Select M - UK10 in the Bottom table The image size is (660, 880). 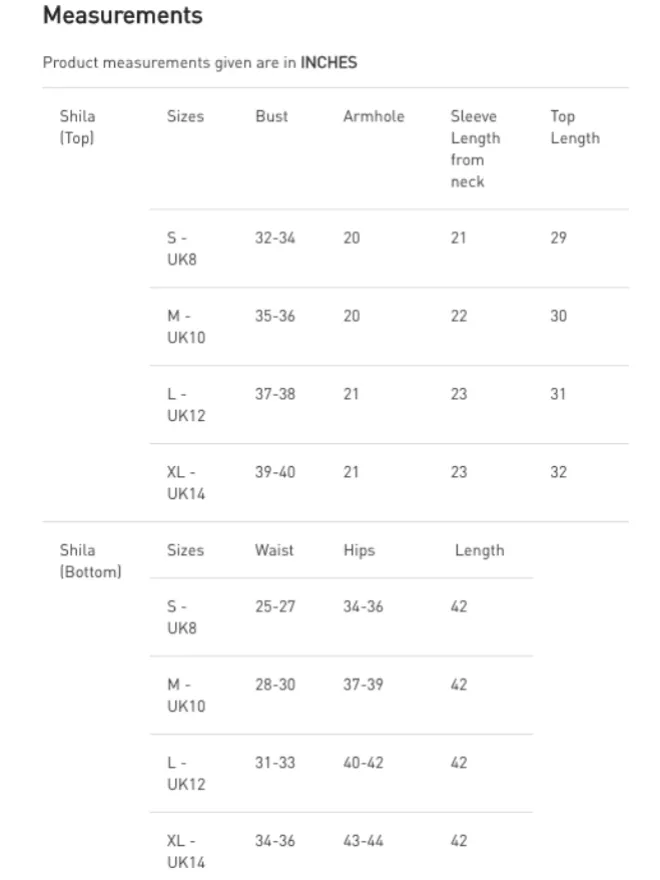click(x=185, y=695)
